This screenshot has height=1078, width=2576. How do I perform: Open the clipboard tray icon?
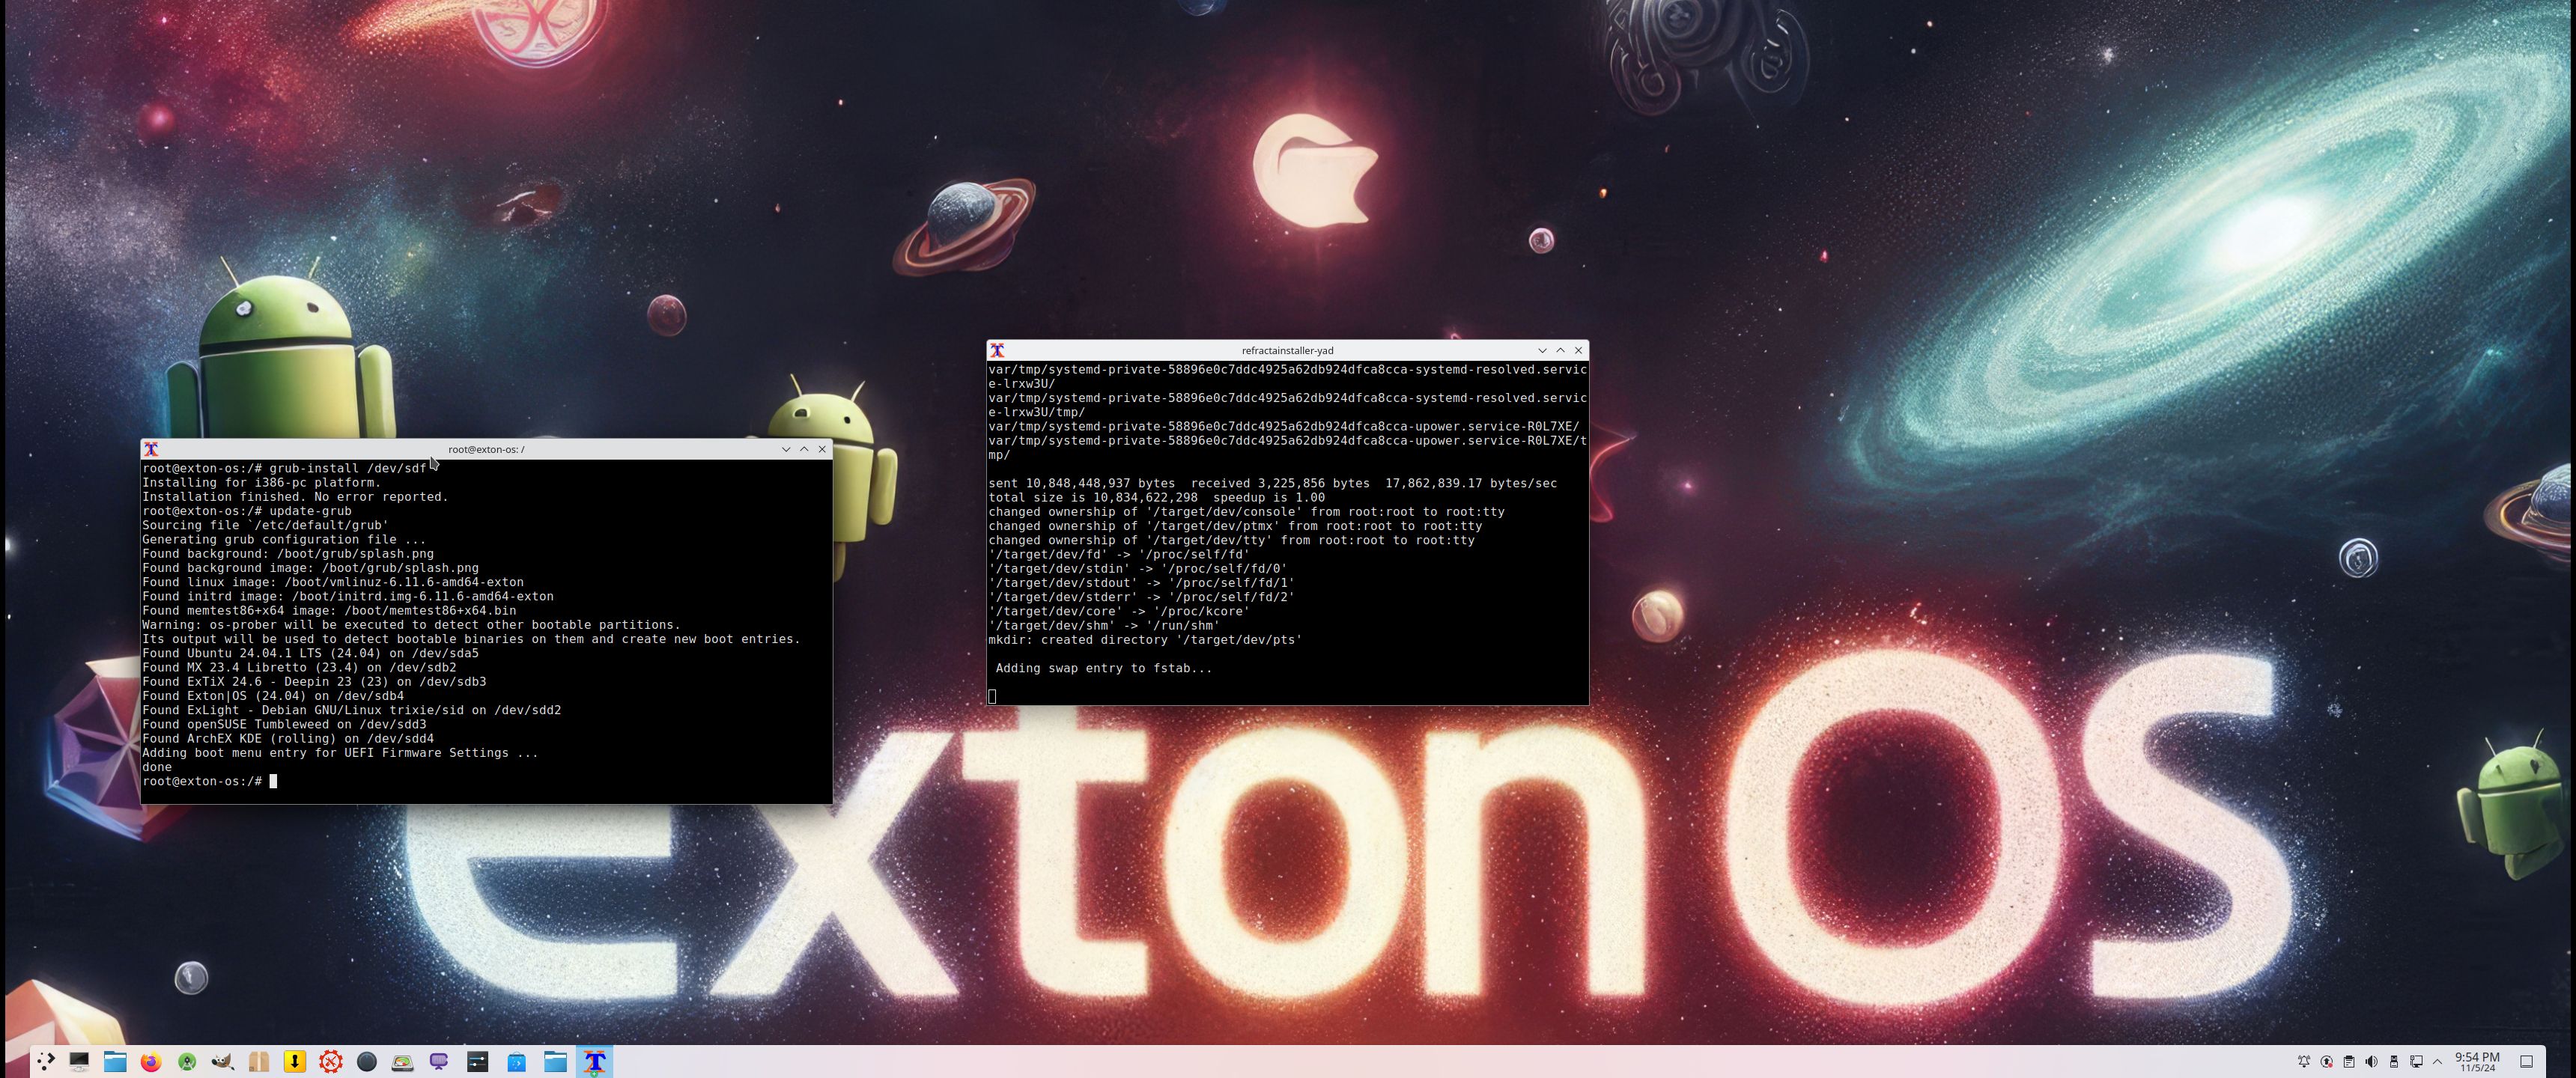click(x=2349, y=1061)
